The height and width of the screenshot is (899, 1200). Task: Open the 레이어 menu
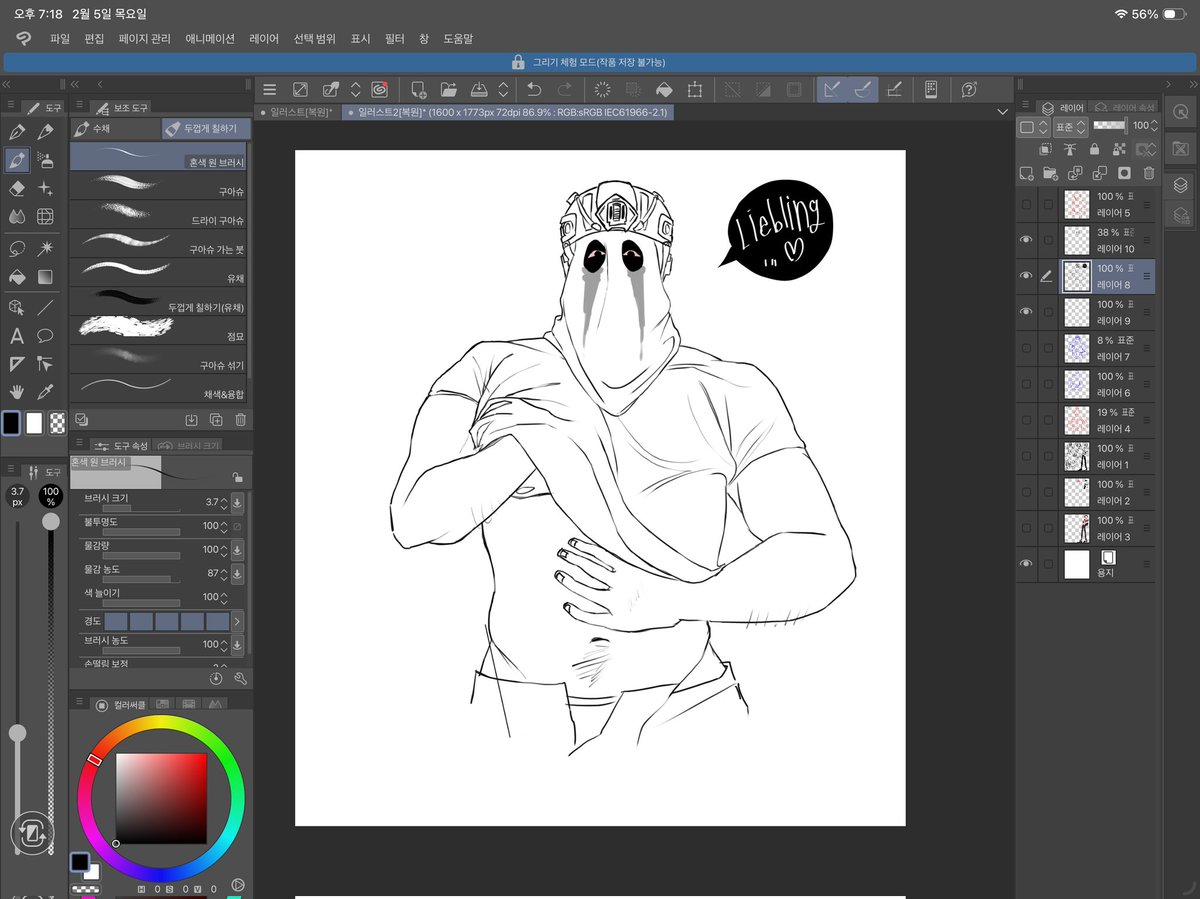pos(264,38)
